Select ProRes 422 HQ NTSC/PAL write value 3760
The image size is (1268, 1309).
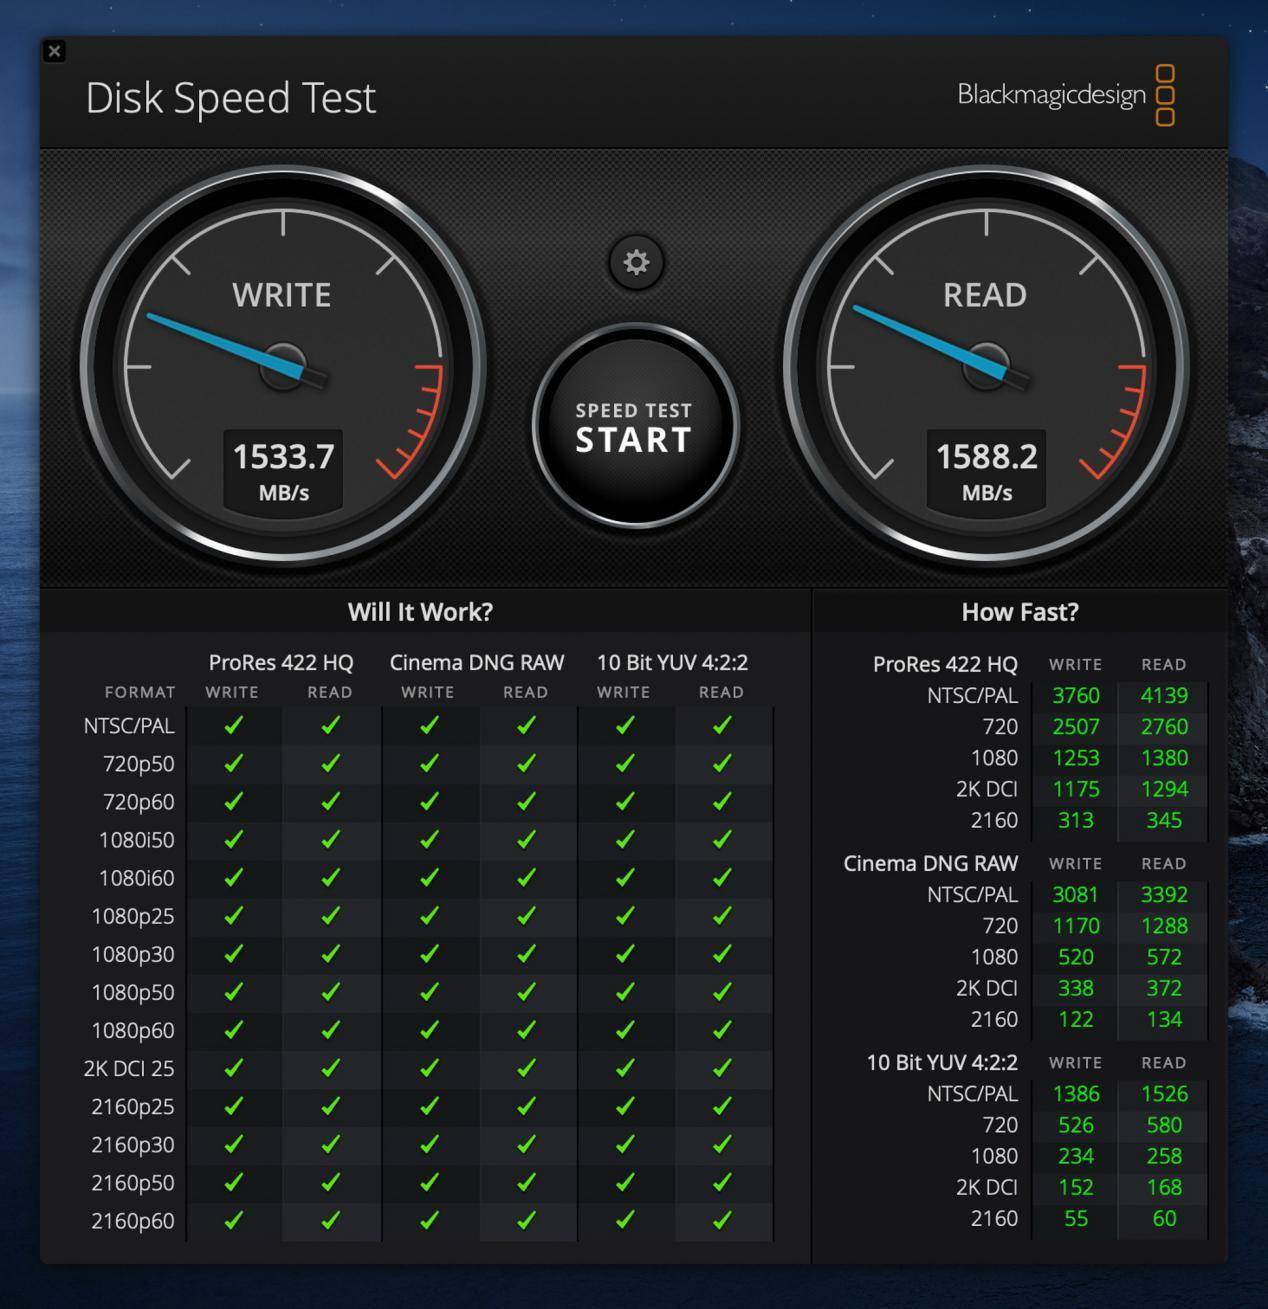[x=1076, y=695]
